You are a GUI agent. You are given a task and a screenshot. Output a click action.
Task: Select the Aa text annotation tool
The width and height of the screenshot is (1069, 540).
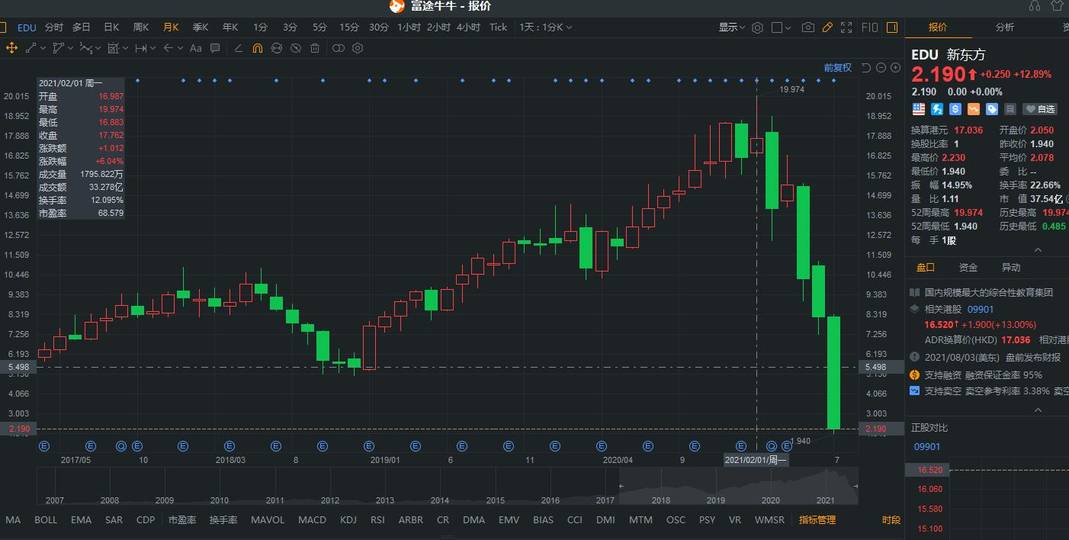click(x=196, y=48)
